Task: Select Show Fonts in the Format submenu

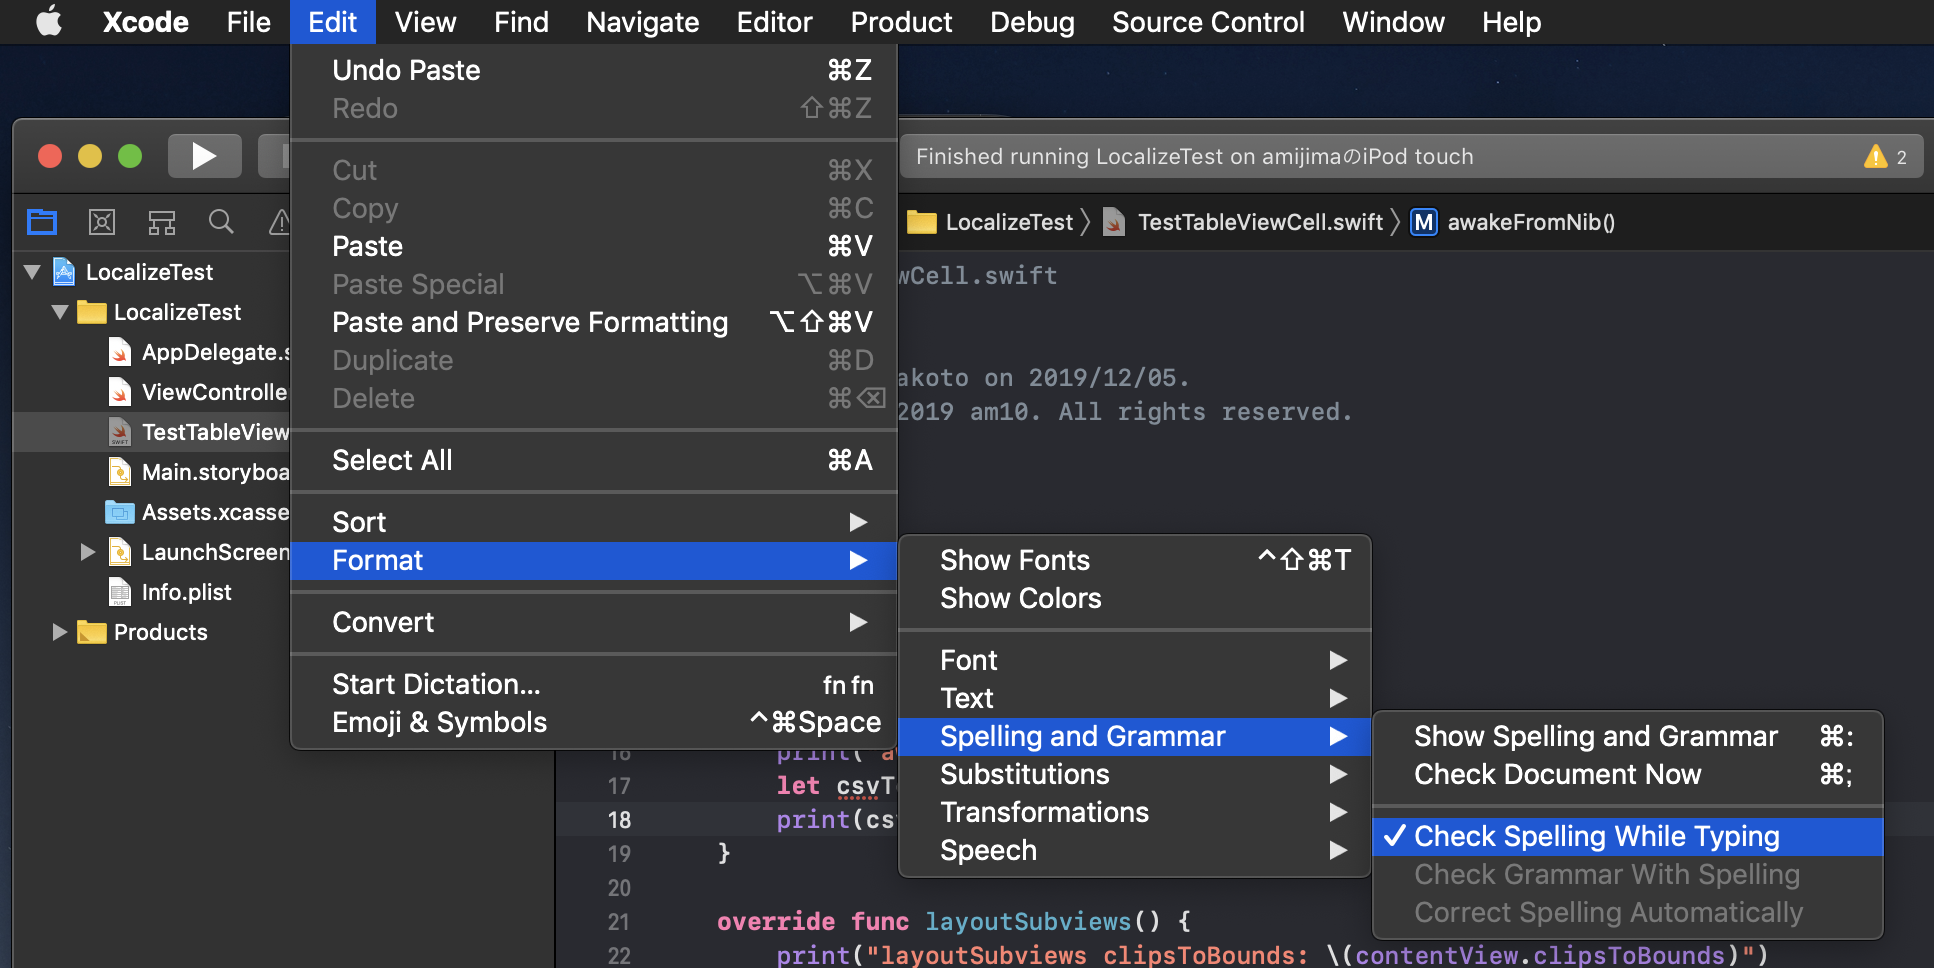Action: [x=1015, y=560]
